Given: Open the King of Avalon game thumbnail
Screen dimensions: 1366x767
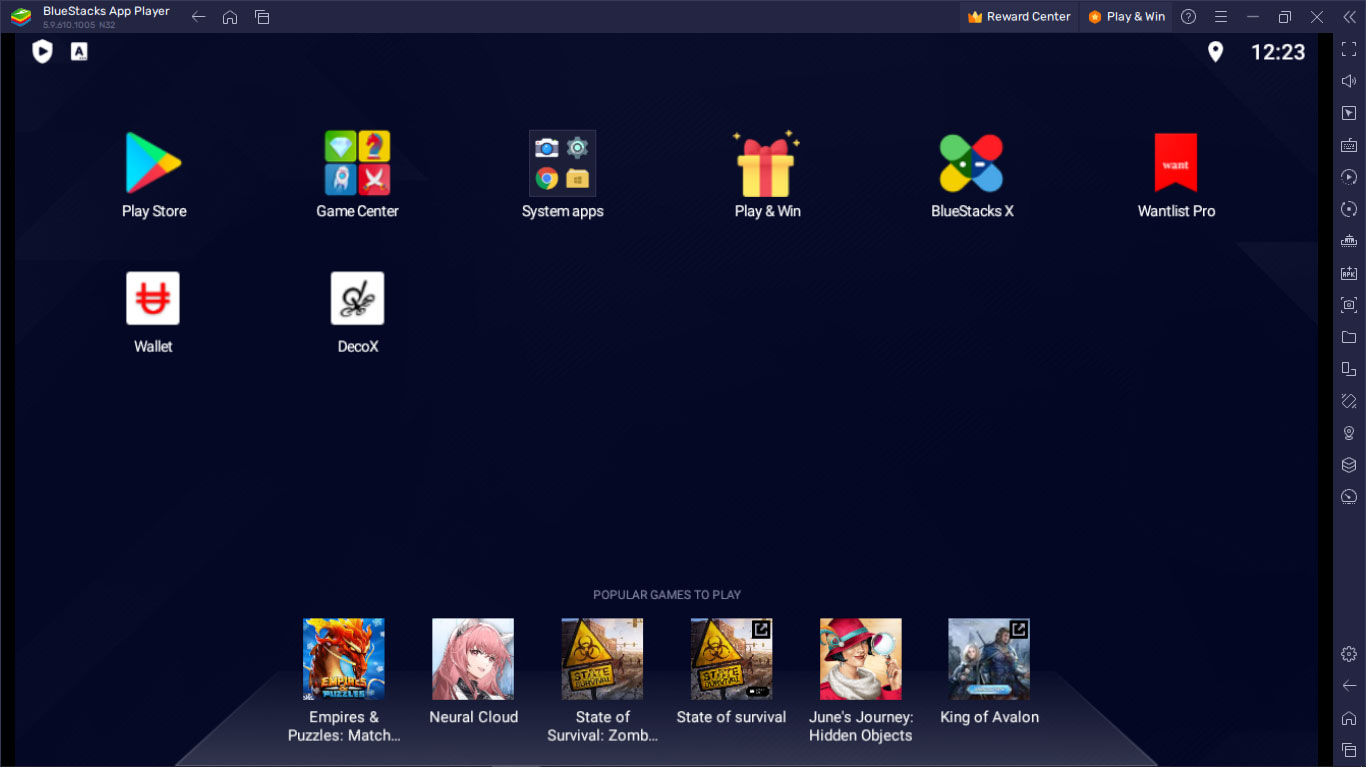Looking at the screenshot, I should (989, 659).
